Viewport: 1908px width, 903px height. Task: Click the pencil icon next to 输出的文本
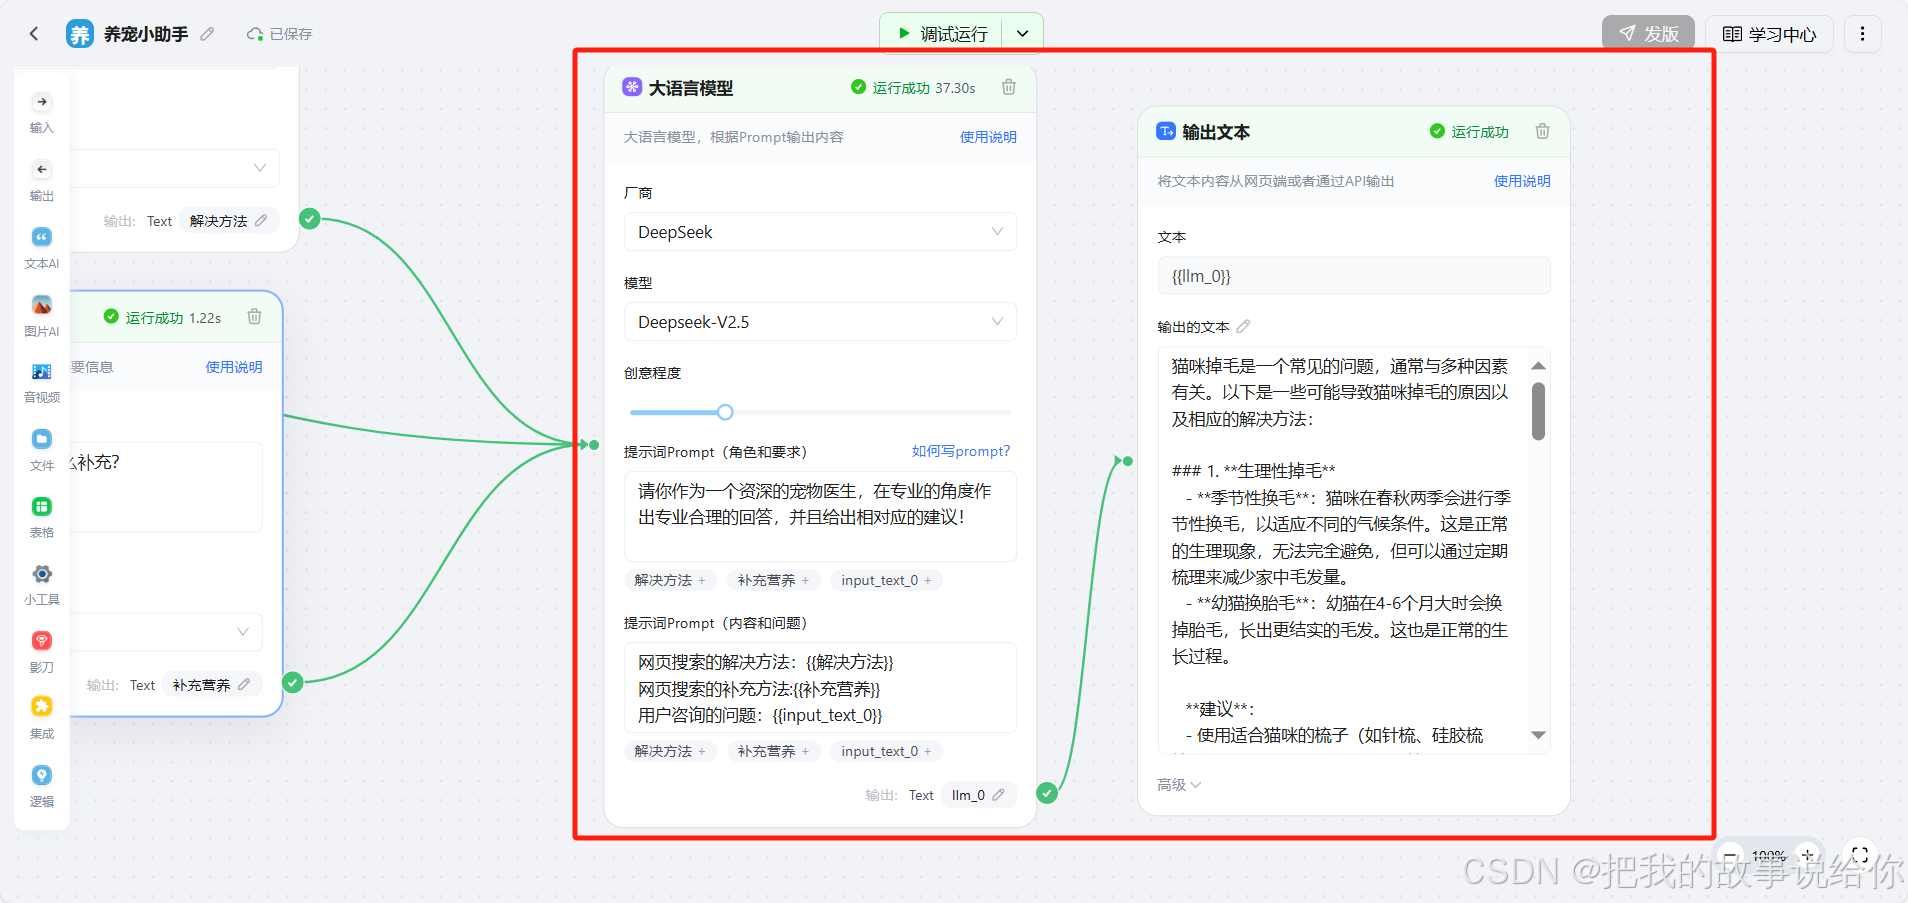pyautogui.click(x=1243, y=326)
